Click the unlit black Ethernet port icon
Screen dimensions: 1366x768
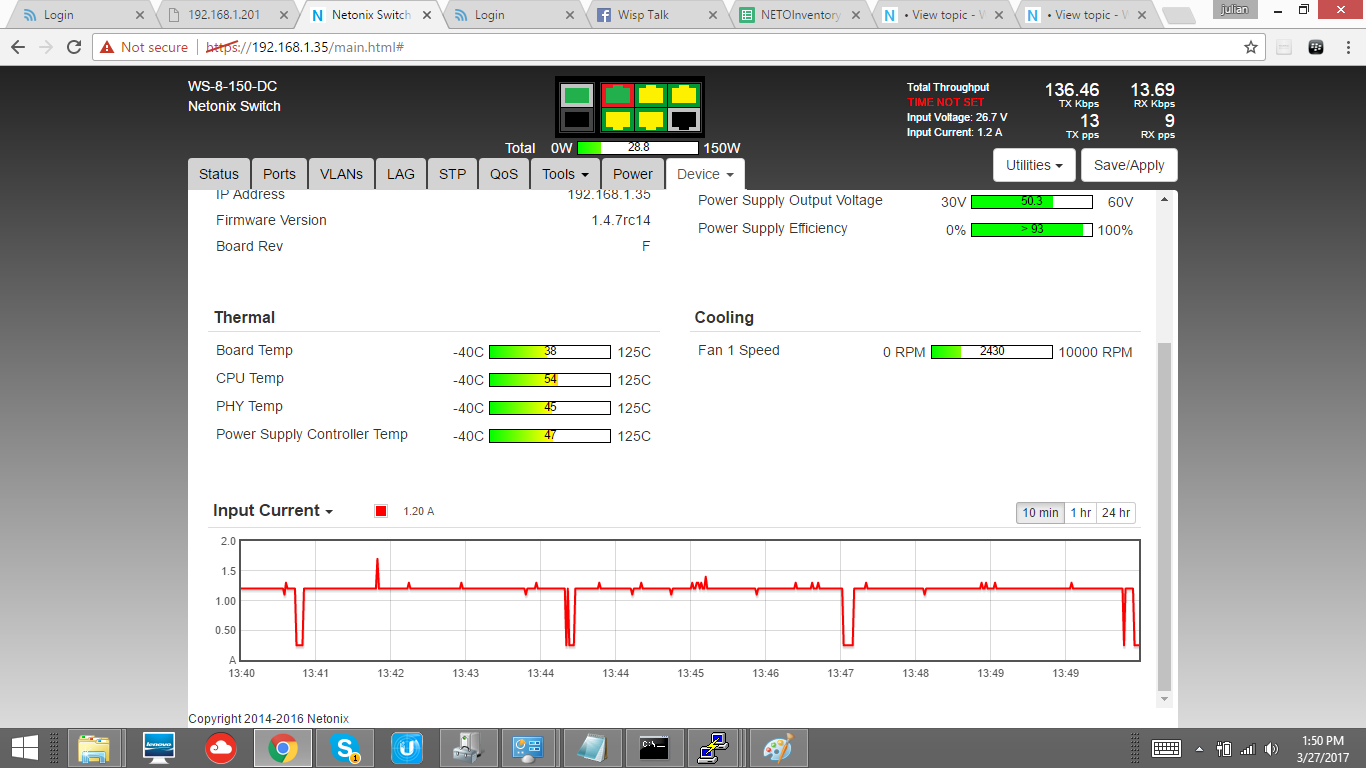685,121
